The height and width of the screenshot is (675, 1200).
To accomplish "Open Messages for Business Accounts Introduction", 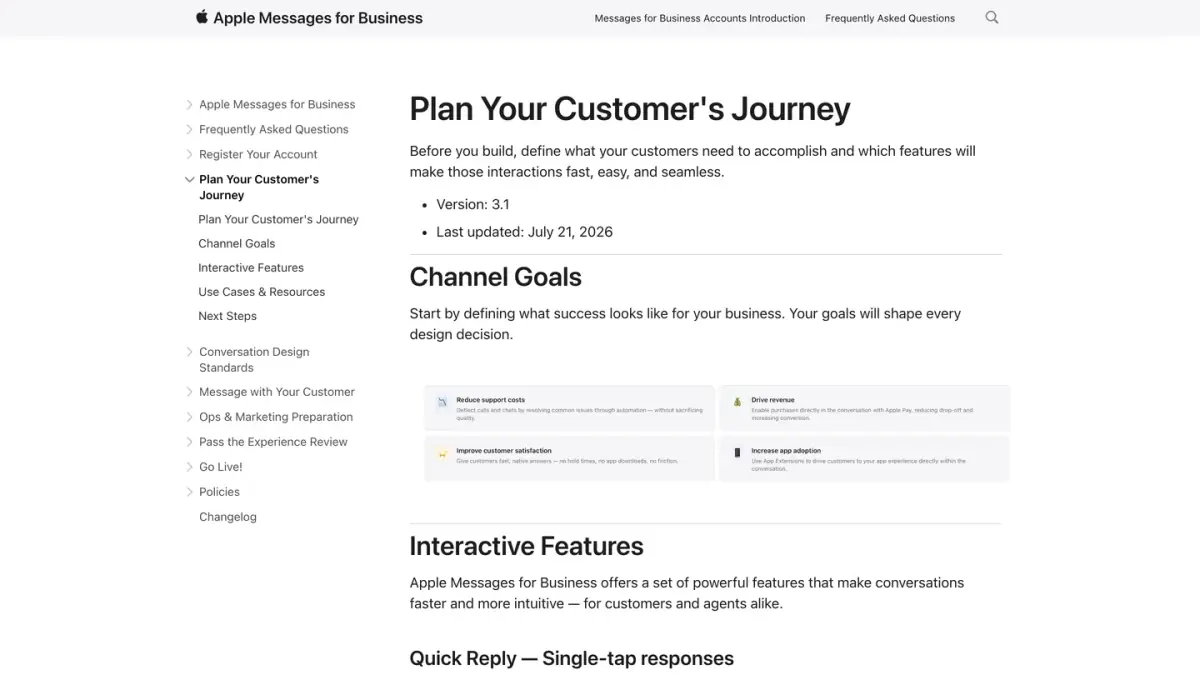I will coord(700,18).
